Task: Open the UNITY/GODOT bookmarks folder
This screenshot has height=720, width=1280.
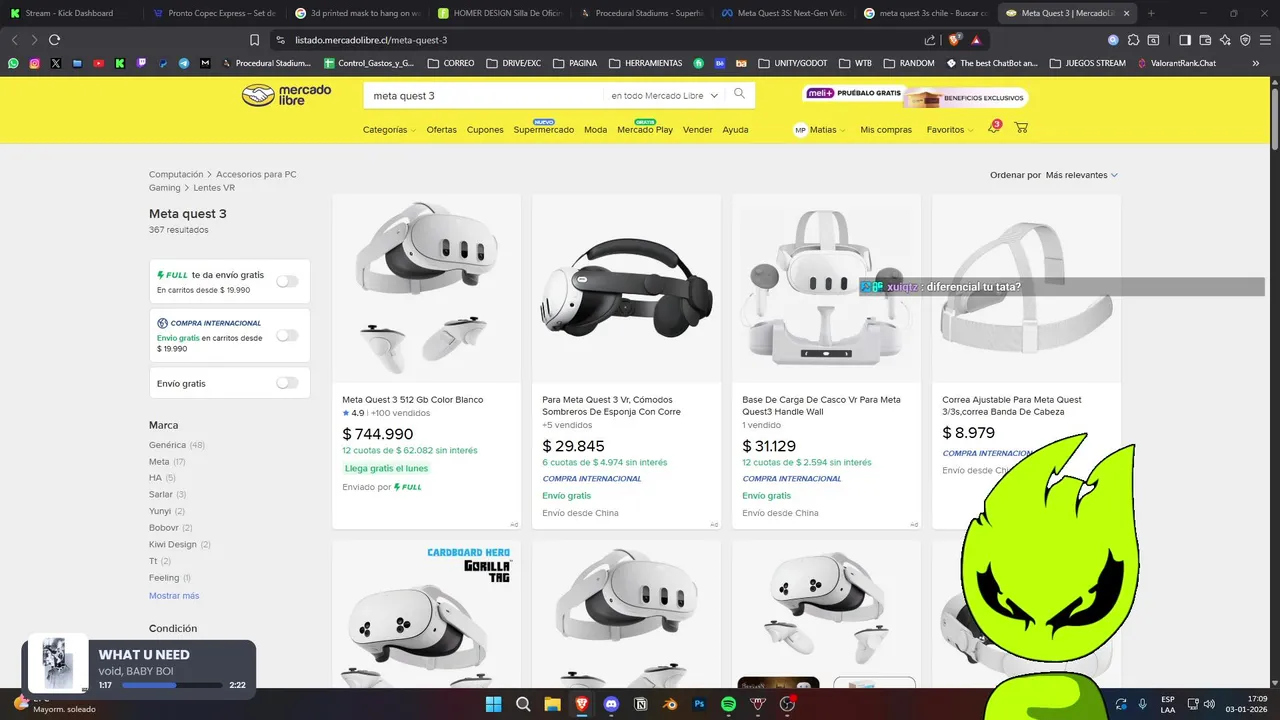Action: click(792, 63)
